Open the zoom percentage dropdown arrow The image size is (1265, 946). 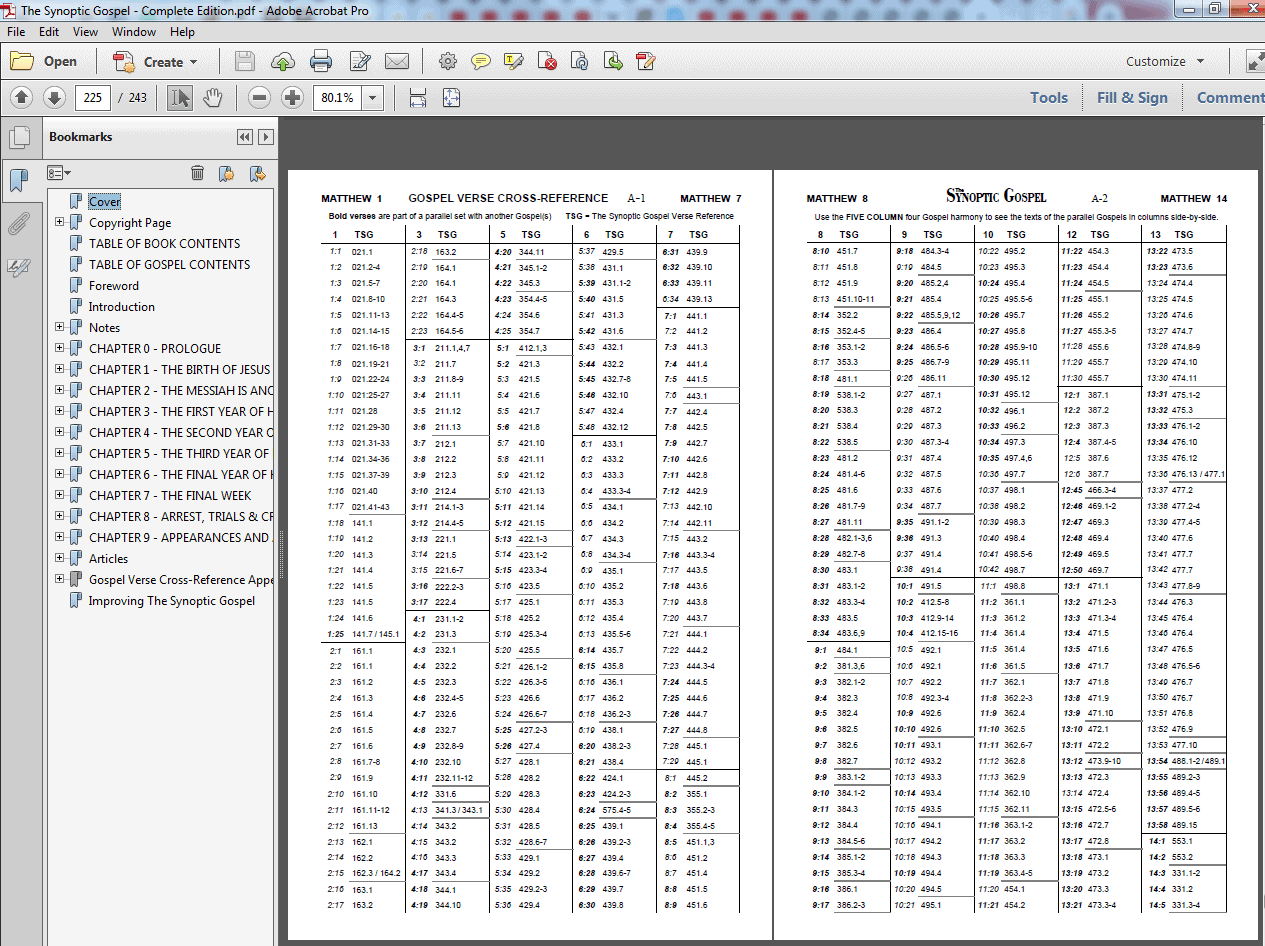tap(373, 98)
